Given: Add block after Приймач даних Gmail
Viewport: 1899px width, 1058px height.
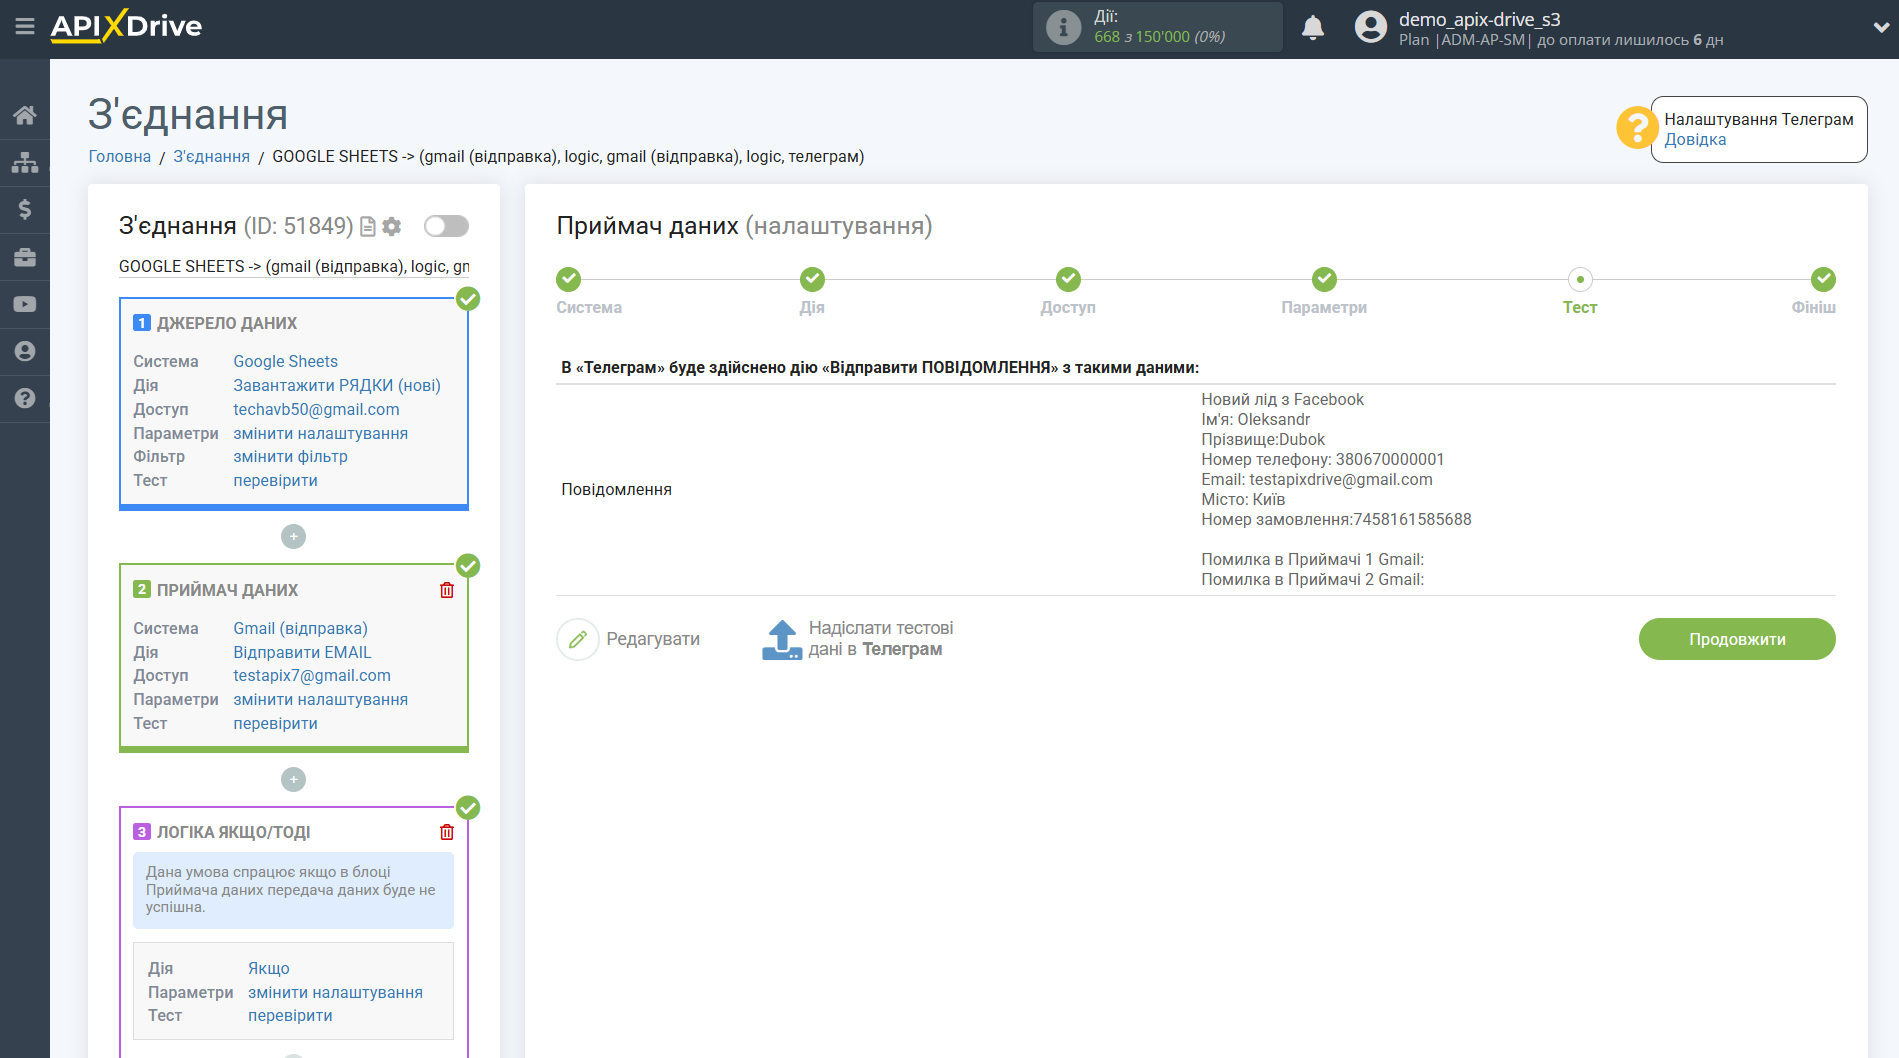Looking at the screenshot, I should pos(293,779).
